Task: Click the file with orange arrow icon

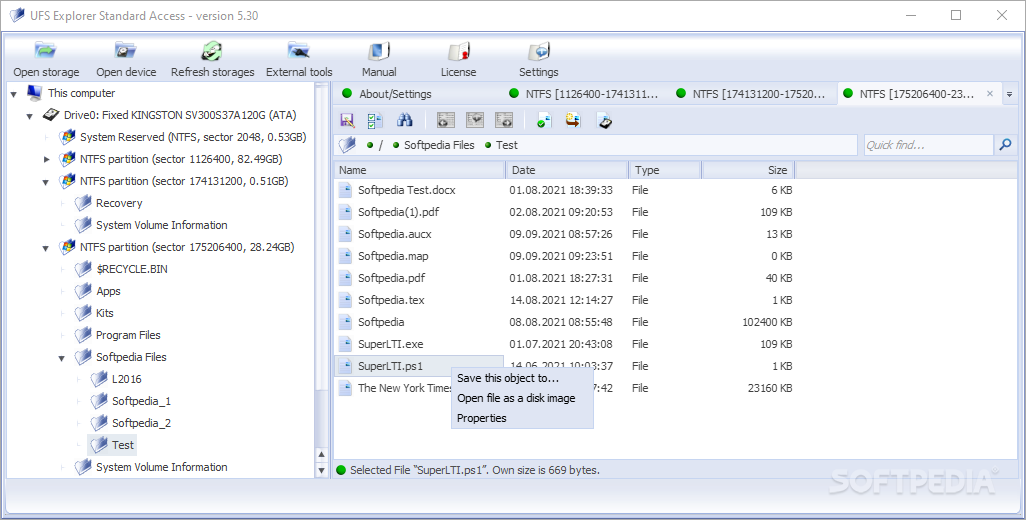Action: coord(573,120)
